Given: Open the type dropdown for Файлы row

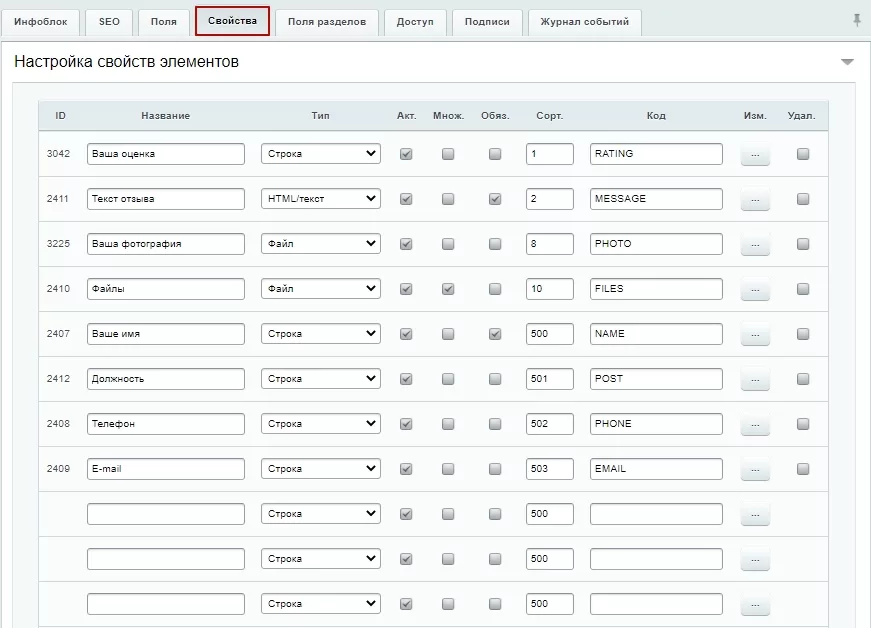Looking at the screenshot, I should coord(321,289).
